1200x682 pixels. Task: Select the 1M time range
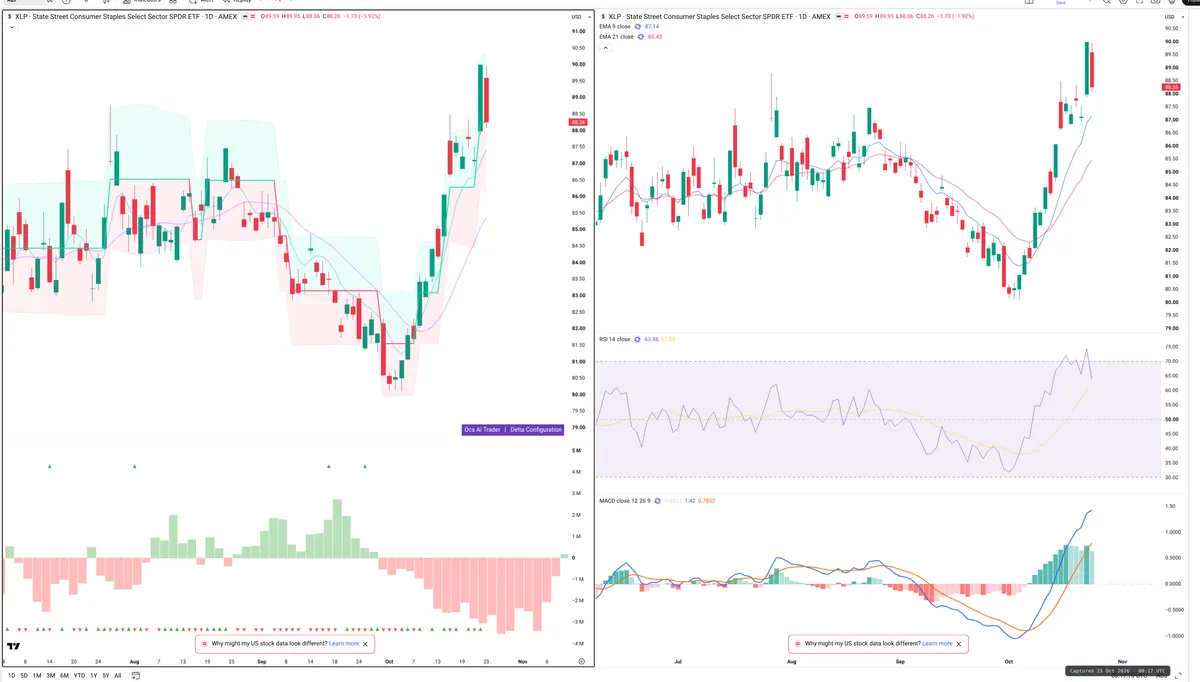37,676
